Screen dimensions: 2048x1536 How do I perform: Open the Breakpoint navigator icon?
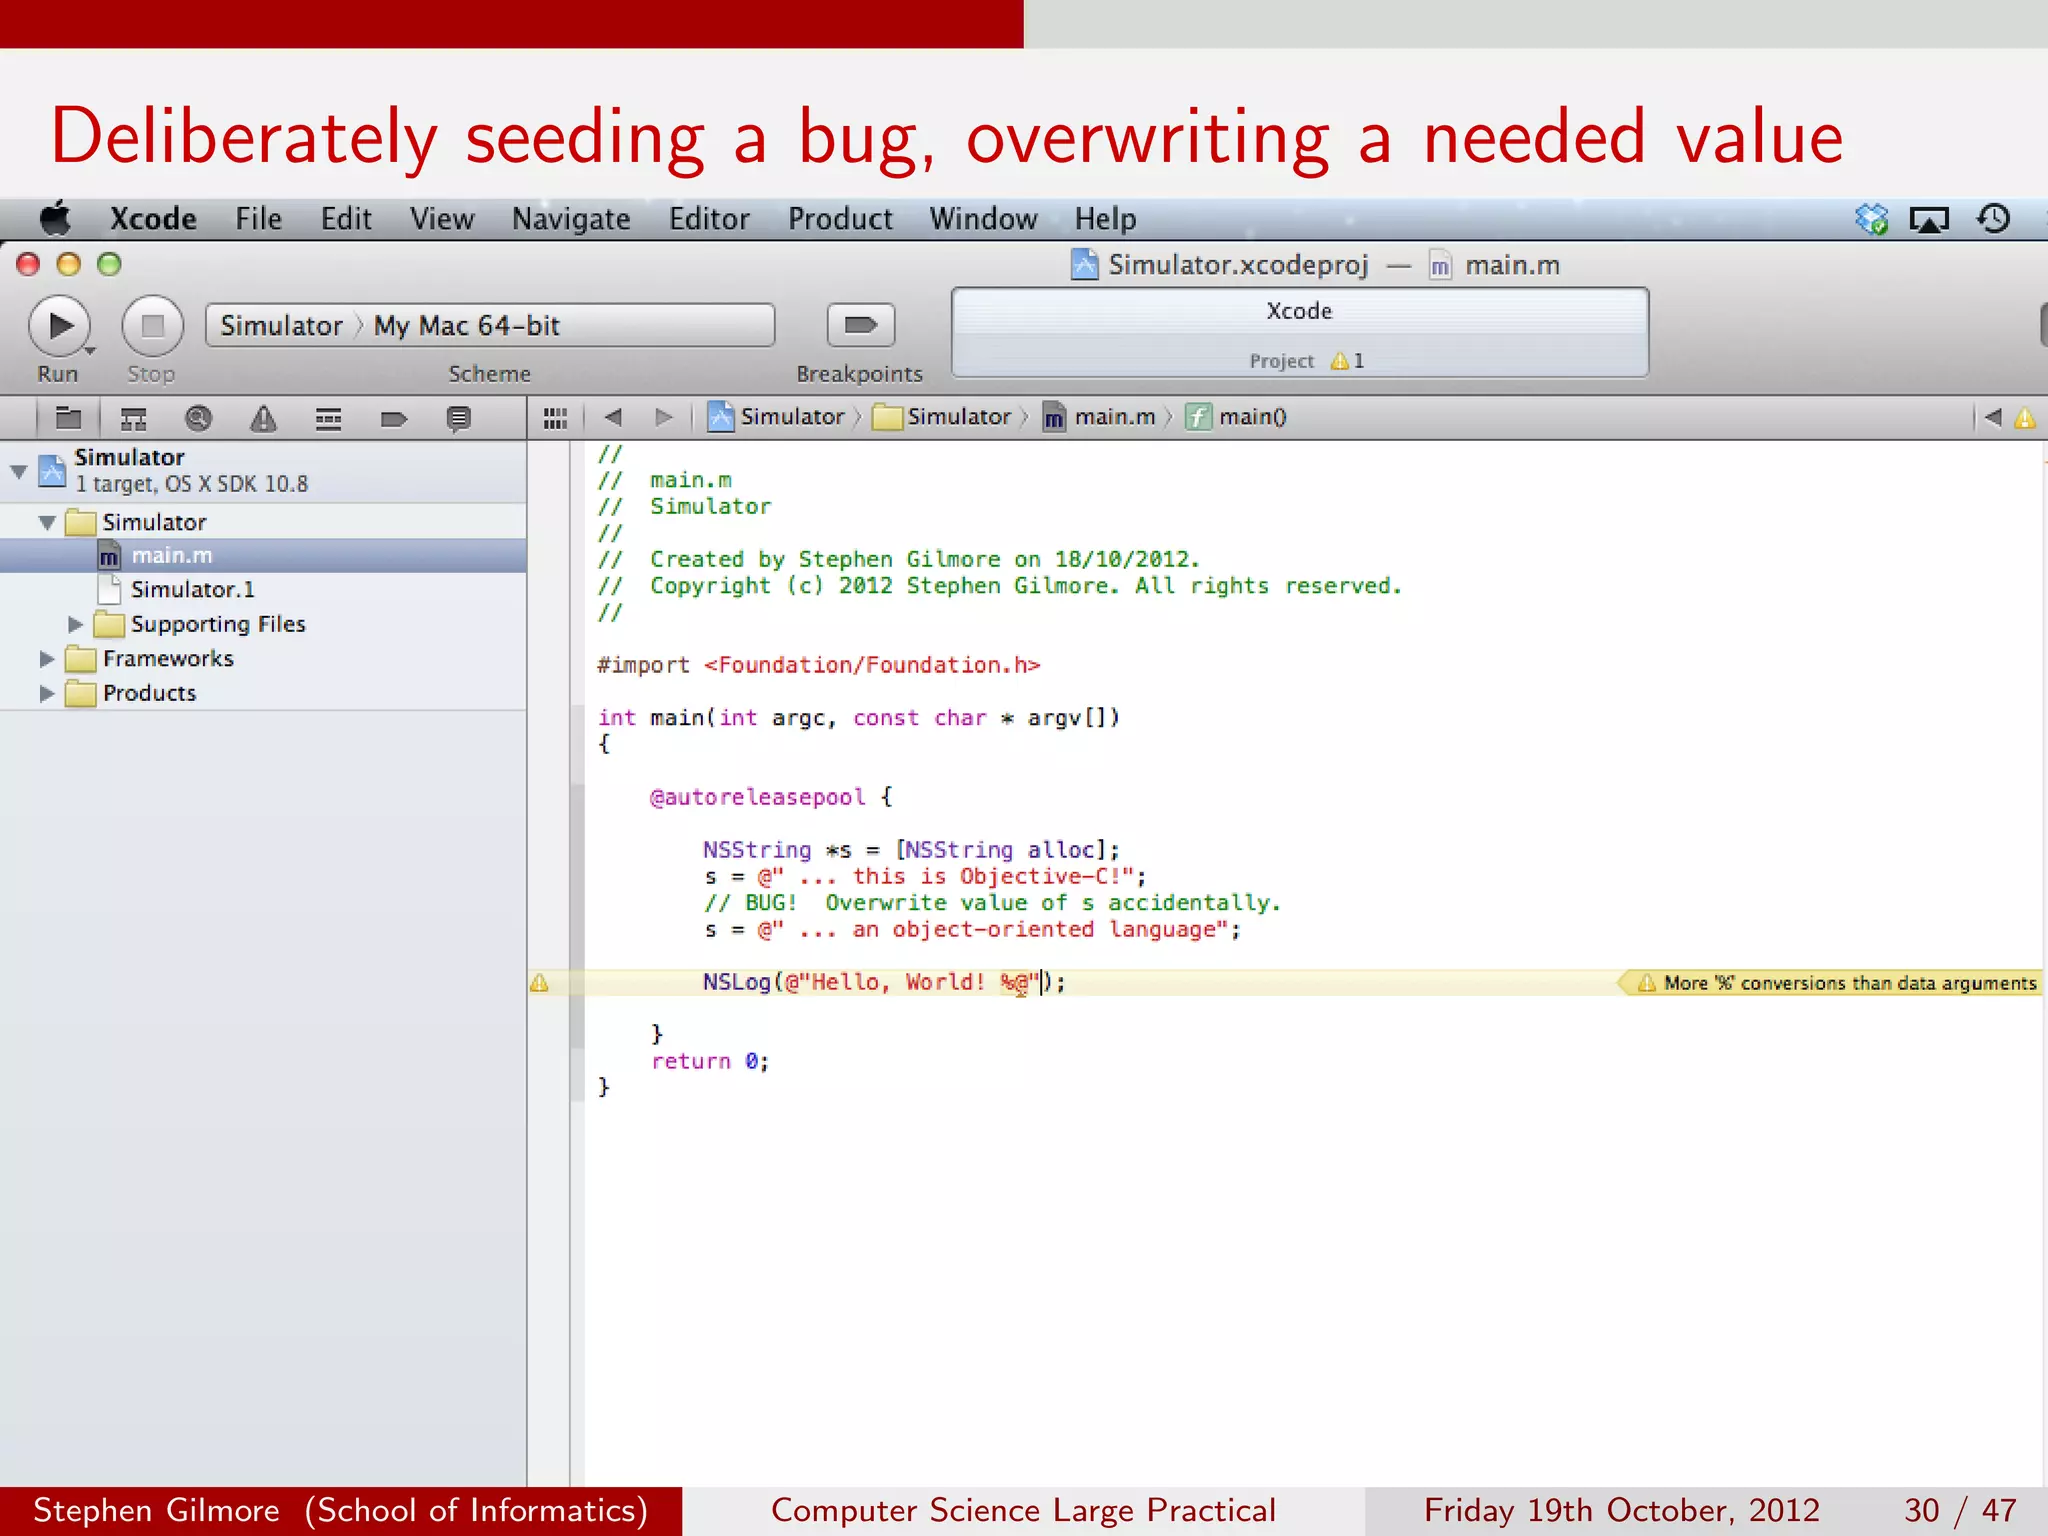tap(394, 418)
